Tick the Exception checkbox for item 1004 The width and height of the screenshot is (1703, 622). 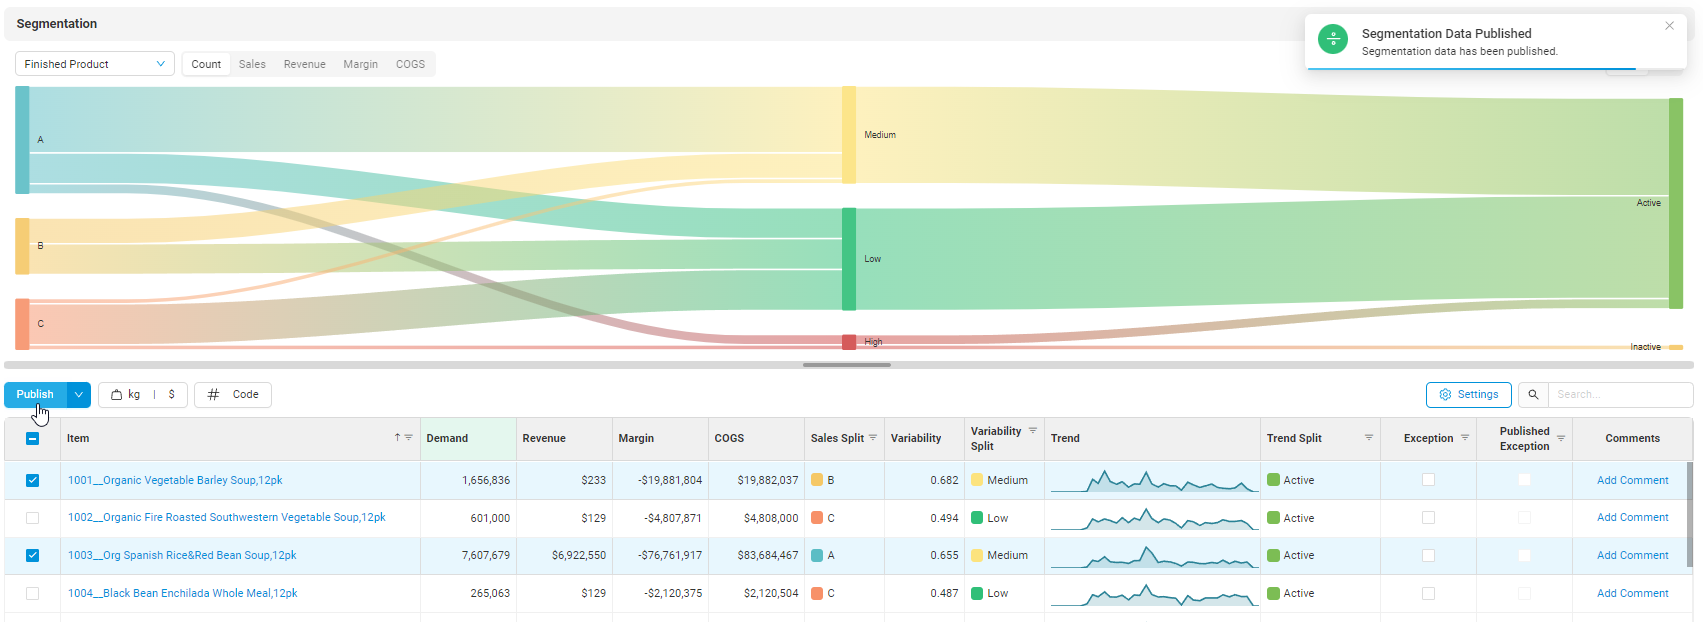(x=1428, y=593)
